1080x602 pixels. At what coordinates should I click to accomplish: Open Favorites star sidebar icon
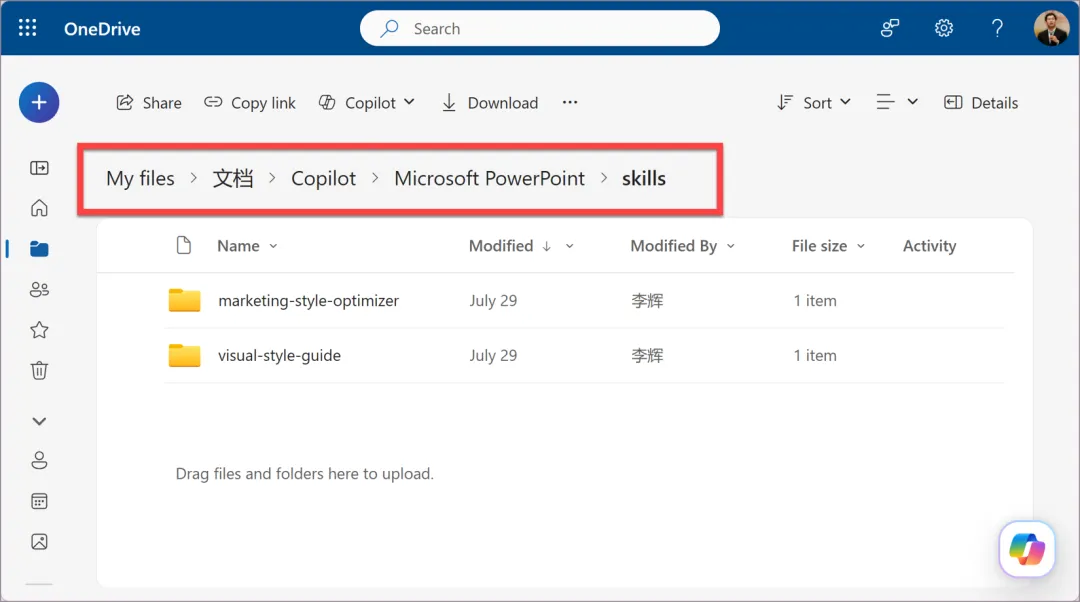(39, 330)
